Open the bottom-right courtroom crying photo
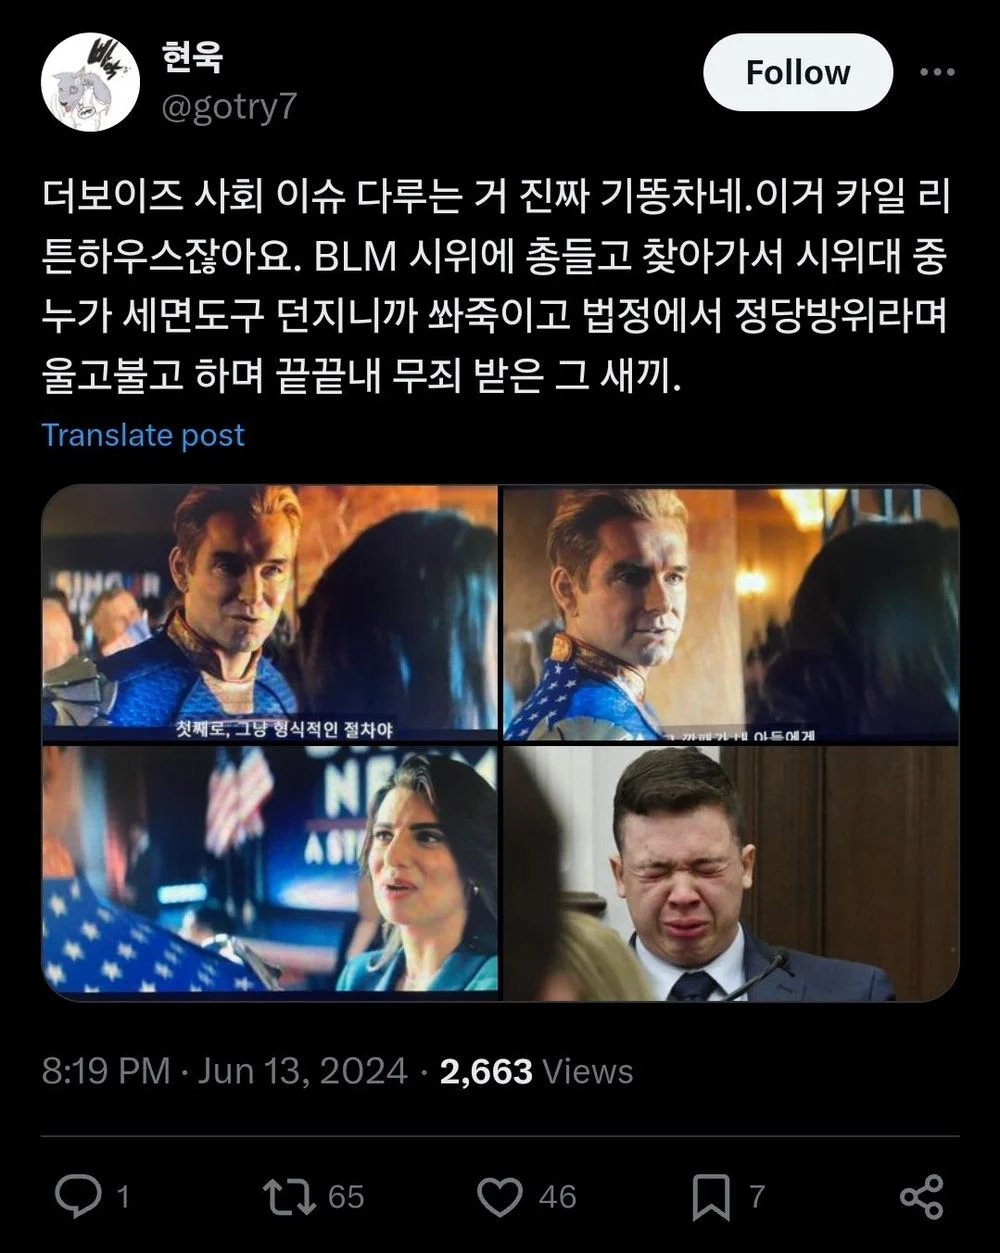This screenshot has height=1253, width=1000. (x=731, y=873)
